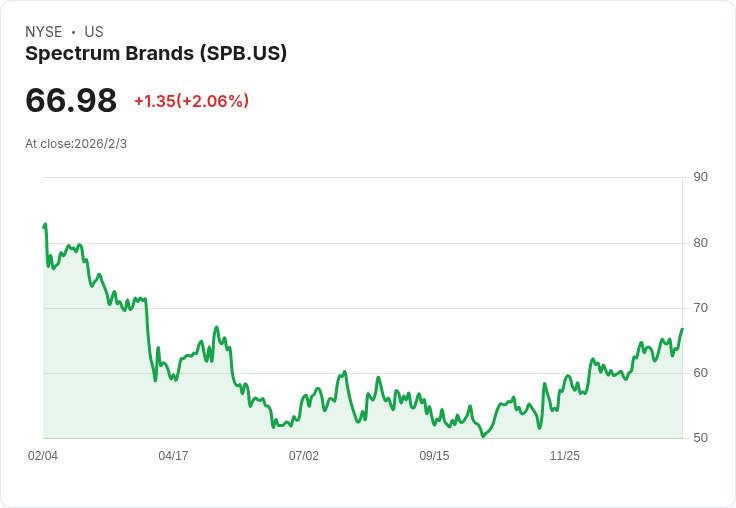Image resolution: width=736 pixels, height=508 pixels.
Task: Click the 70 price axis label
Action: [700, 308]
